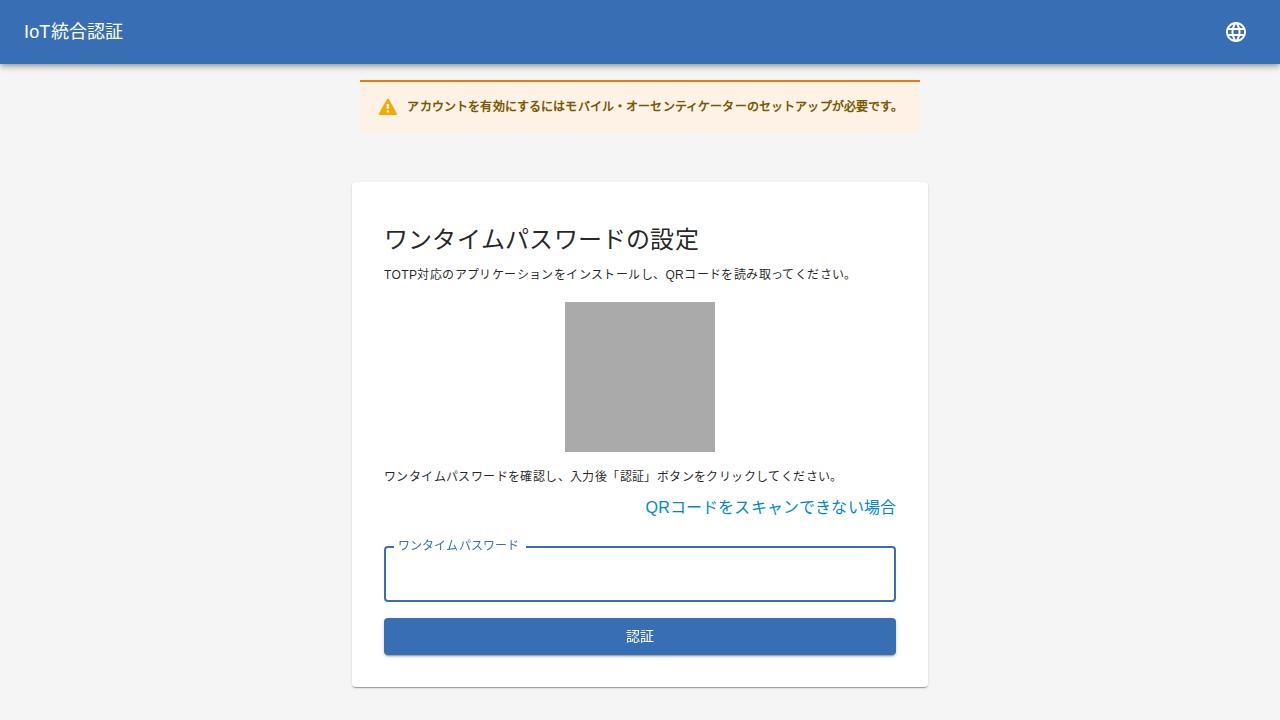The height and width of the screenshot is (720, 1280).
Task: Open the language selector globe icon
Action: (1236, 32)
